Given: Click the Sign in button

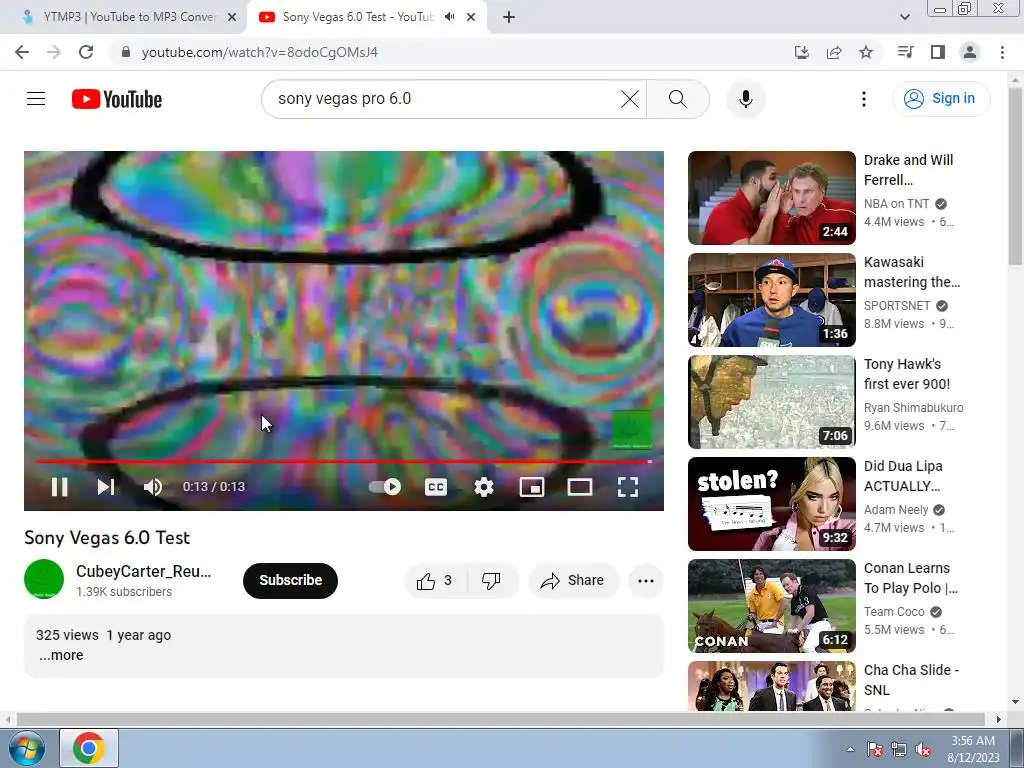Looking at the screenshot, I should point(941,99).
